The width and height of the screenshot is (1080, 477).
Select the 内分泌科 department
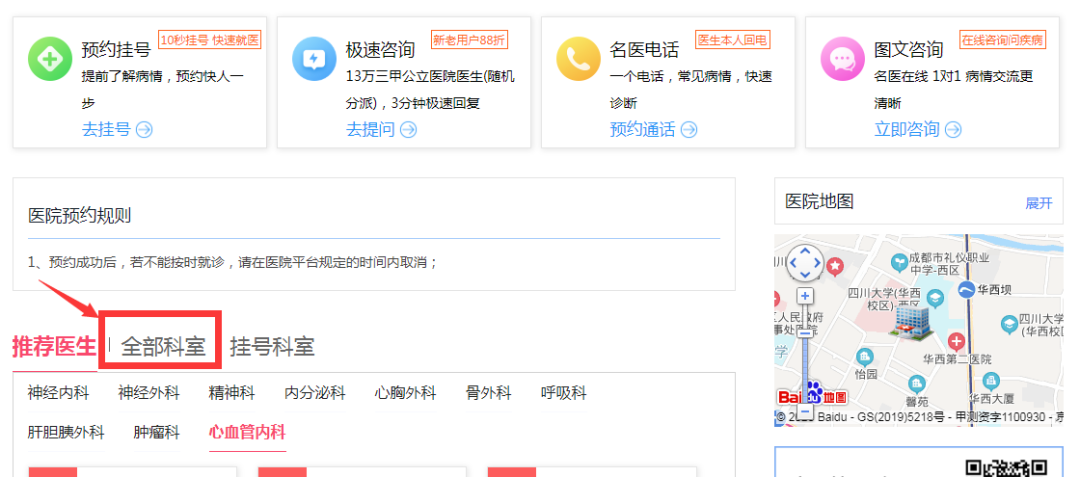(315, 394)
